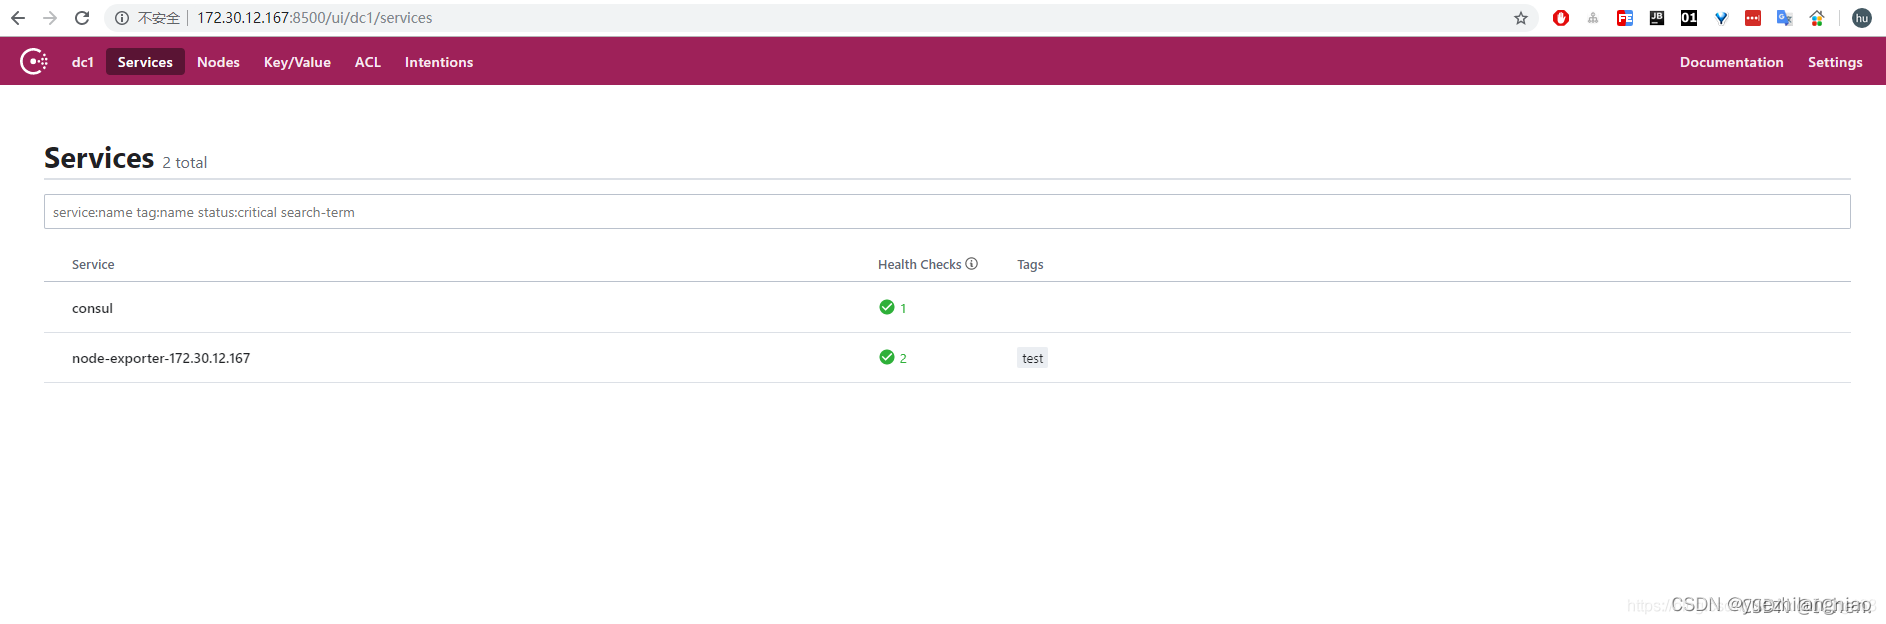Click the Tags column header
Image resolution: width=1886 pixels, height=624 pixels.
[1030, 264]
